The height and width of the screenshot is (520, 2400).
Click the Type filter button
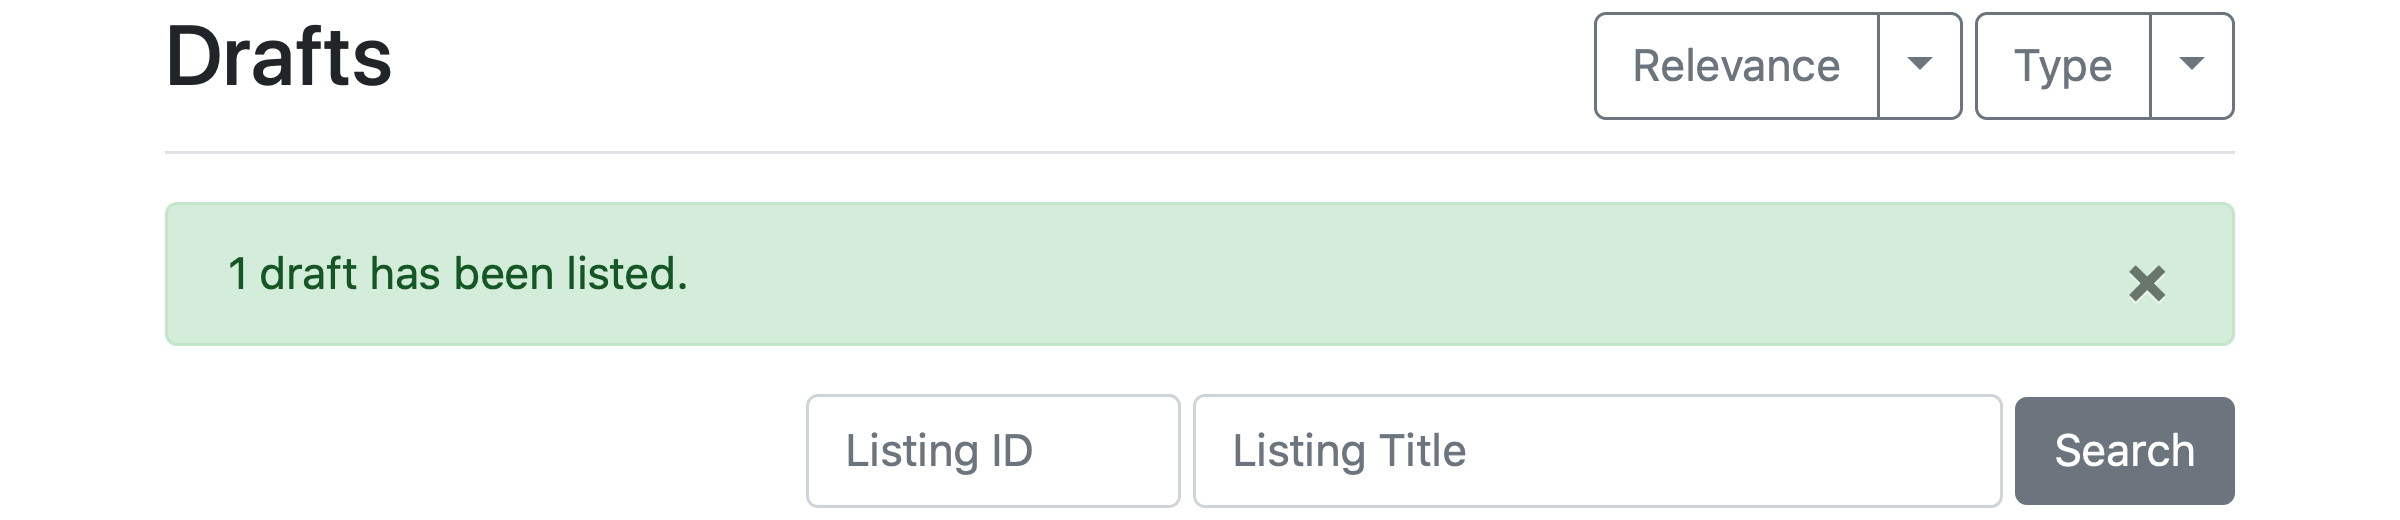point(2062,66)
